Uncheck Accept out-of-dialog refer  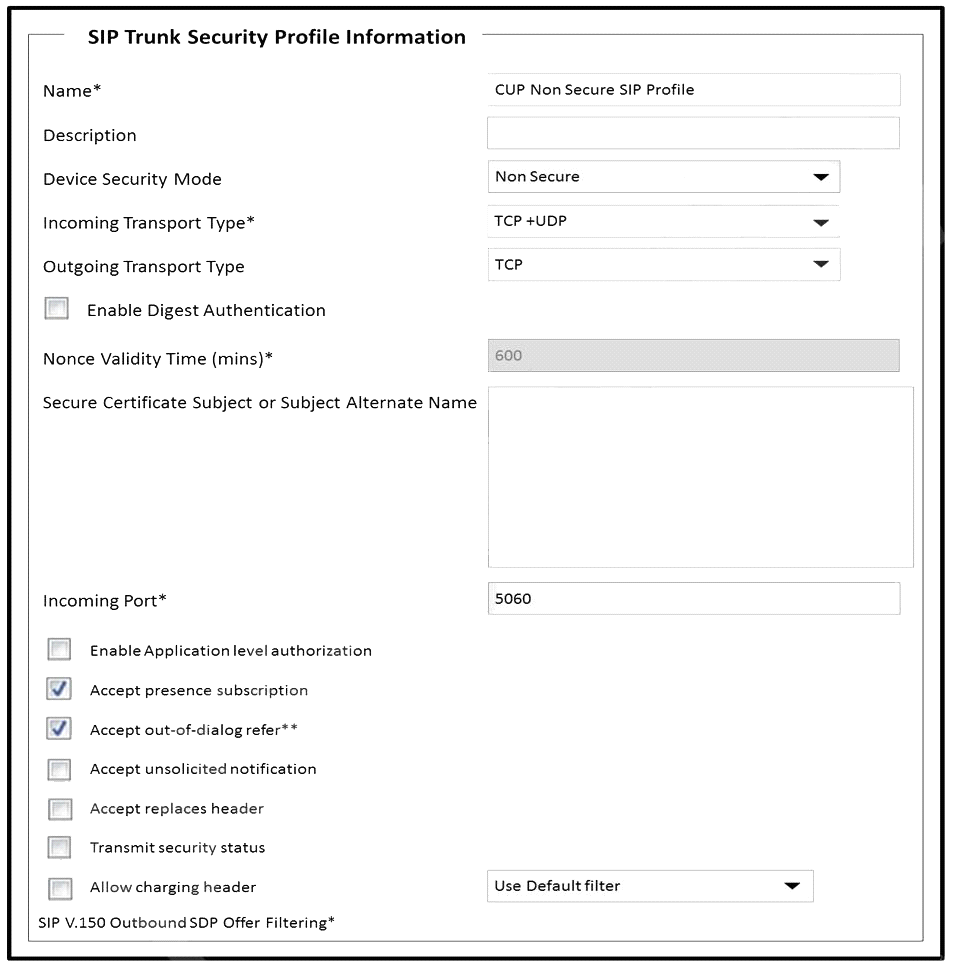[59, 729]
